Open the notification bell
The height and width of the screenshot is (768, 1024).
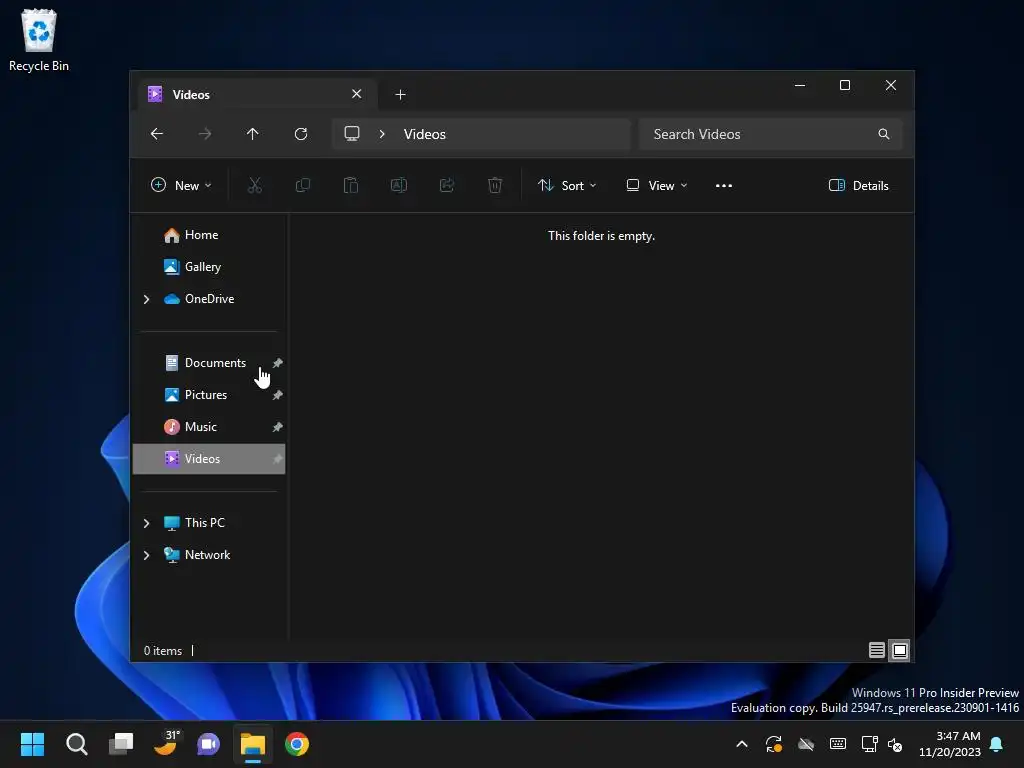tap(997, 744)
